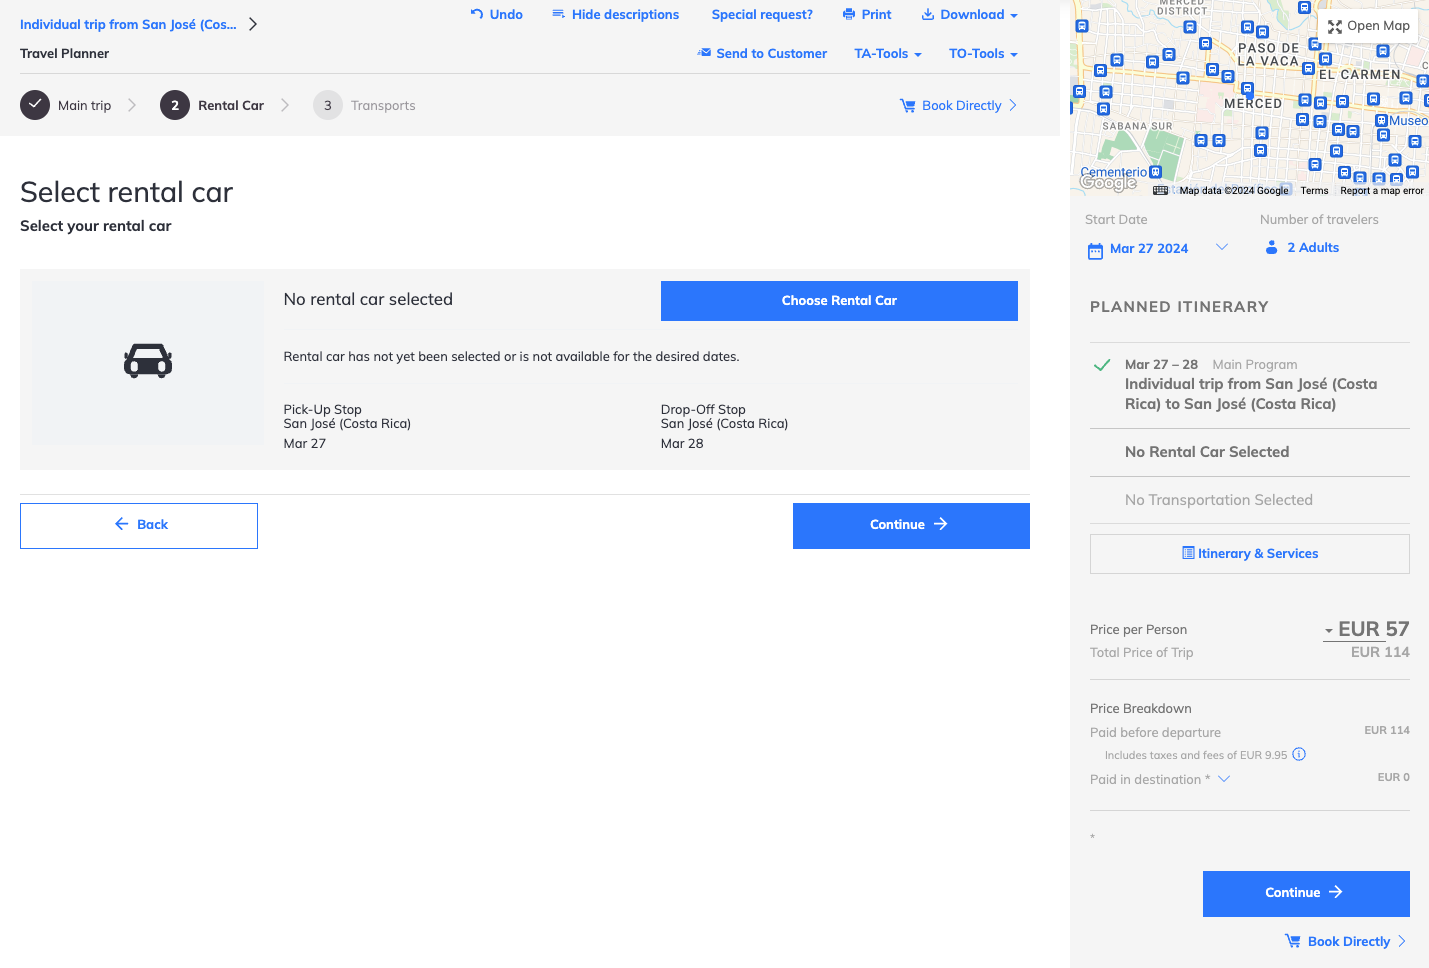Screen dimensions: 1429x968
Task: Click the bottom Book Directly cart icon
Action: click(x=1293, y=941)
